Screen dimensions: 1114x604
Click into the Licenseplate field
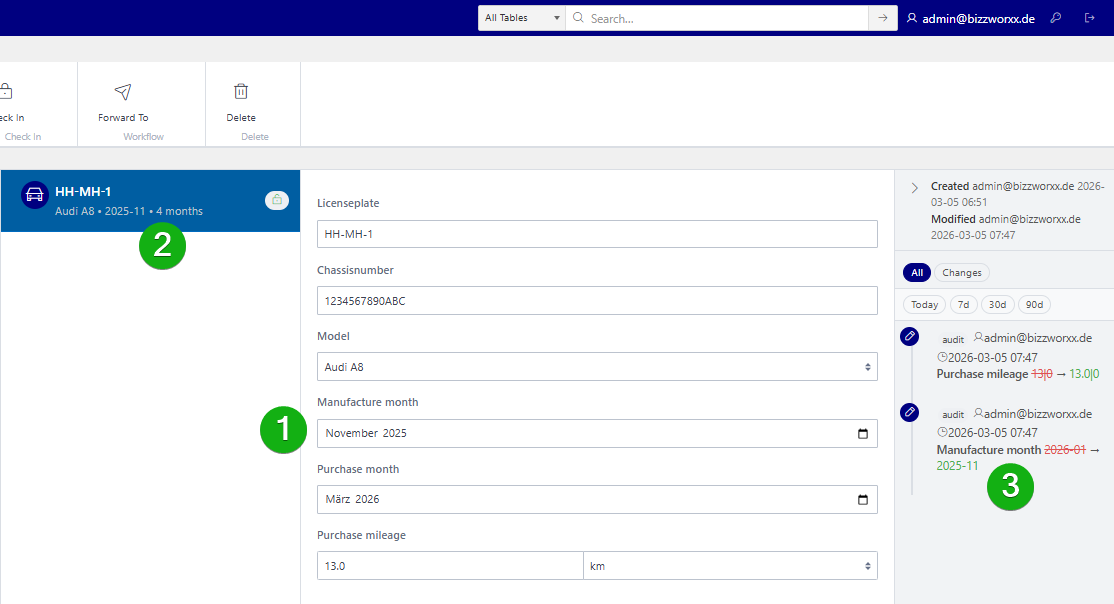597,234
